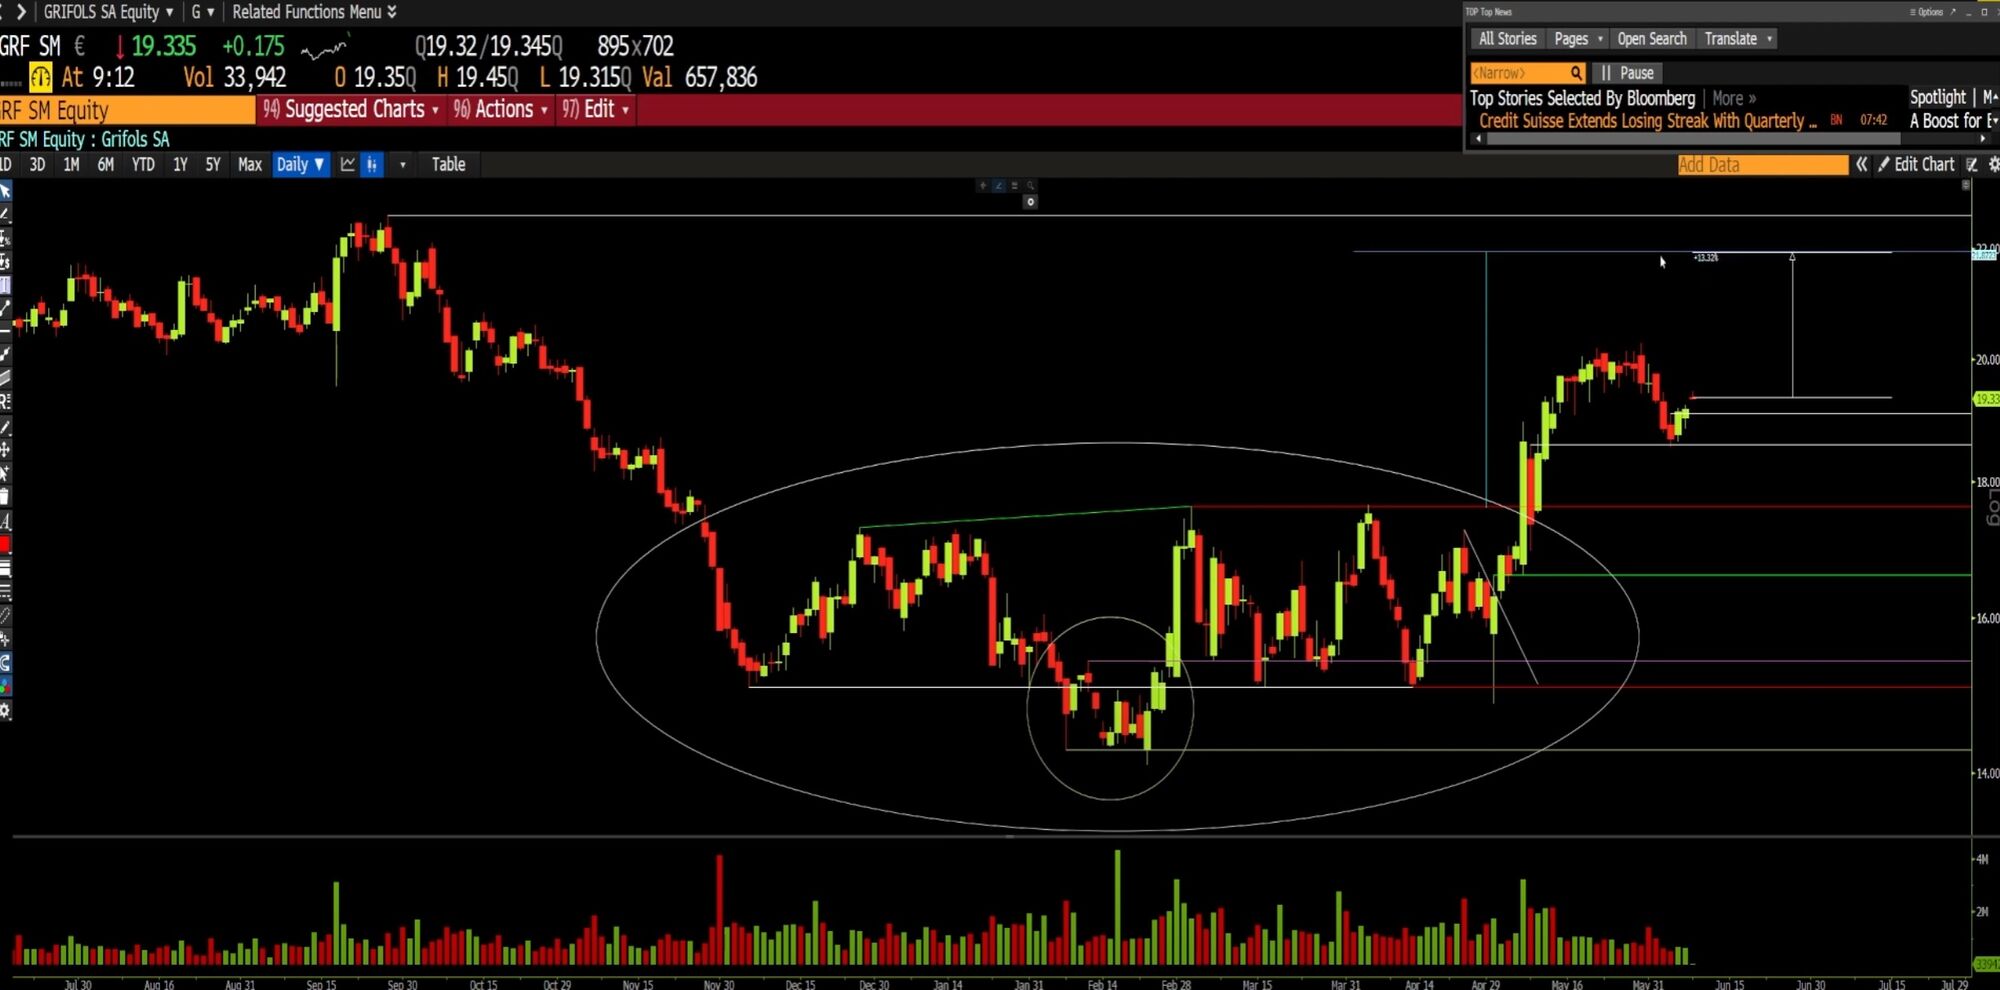Open the Suggested Charts dropdown
The image size is (2000, 990).
[x=350, y=109]
